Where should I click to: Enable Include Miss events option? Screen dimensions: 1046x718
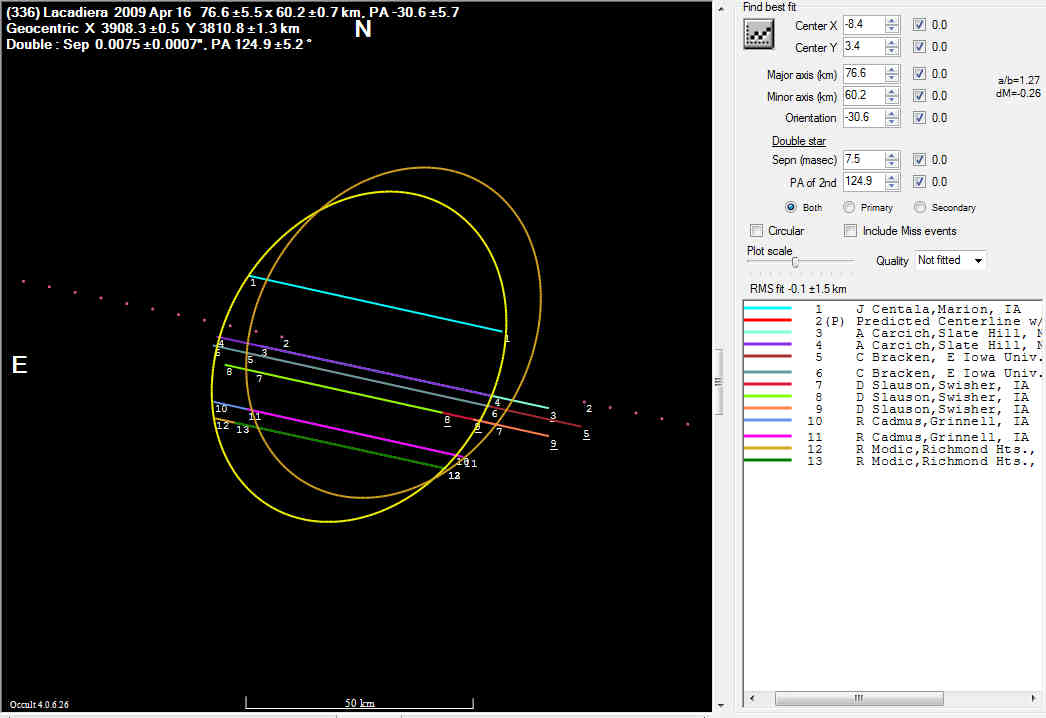click(x=850, y=231)
